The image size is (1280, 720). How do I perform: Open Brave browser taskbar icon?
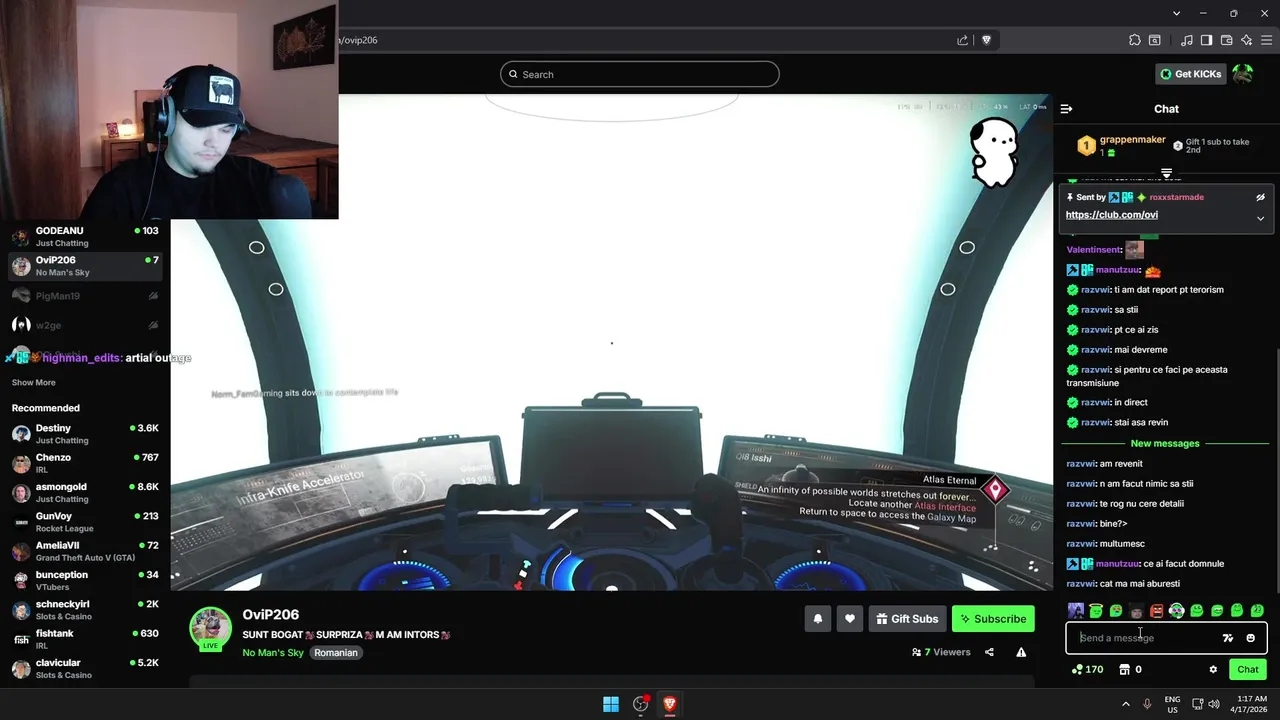[x=669, y=704]
